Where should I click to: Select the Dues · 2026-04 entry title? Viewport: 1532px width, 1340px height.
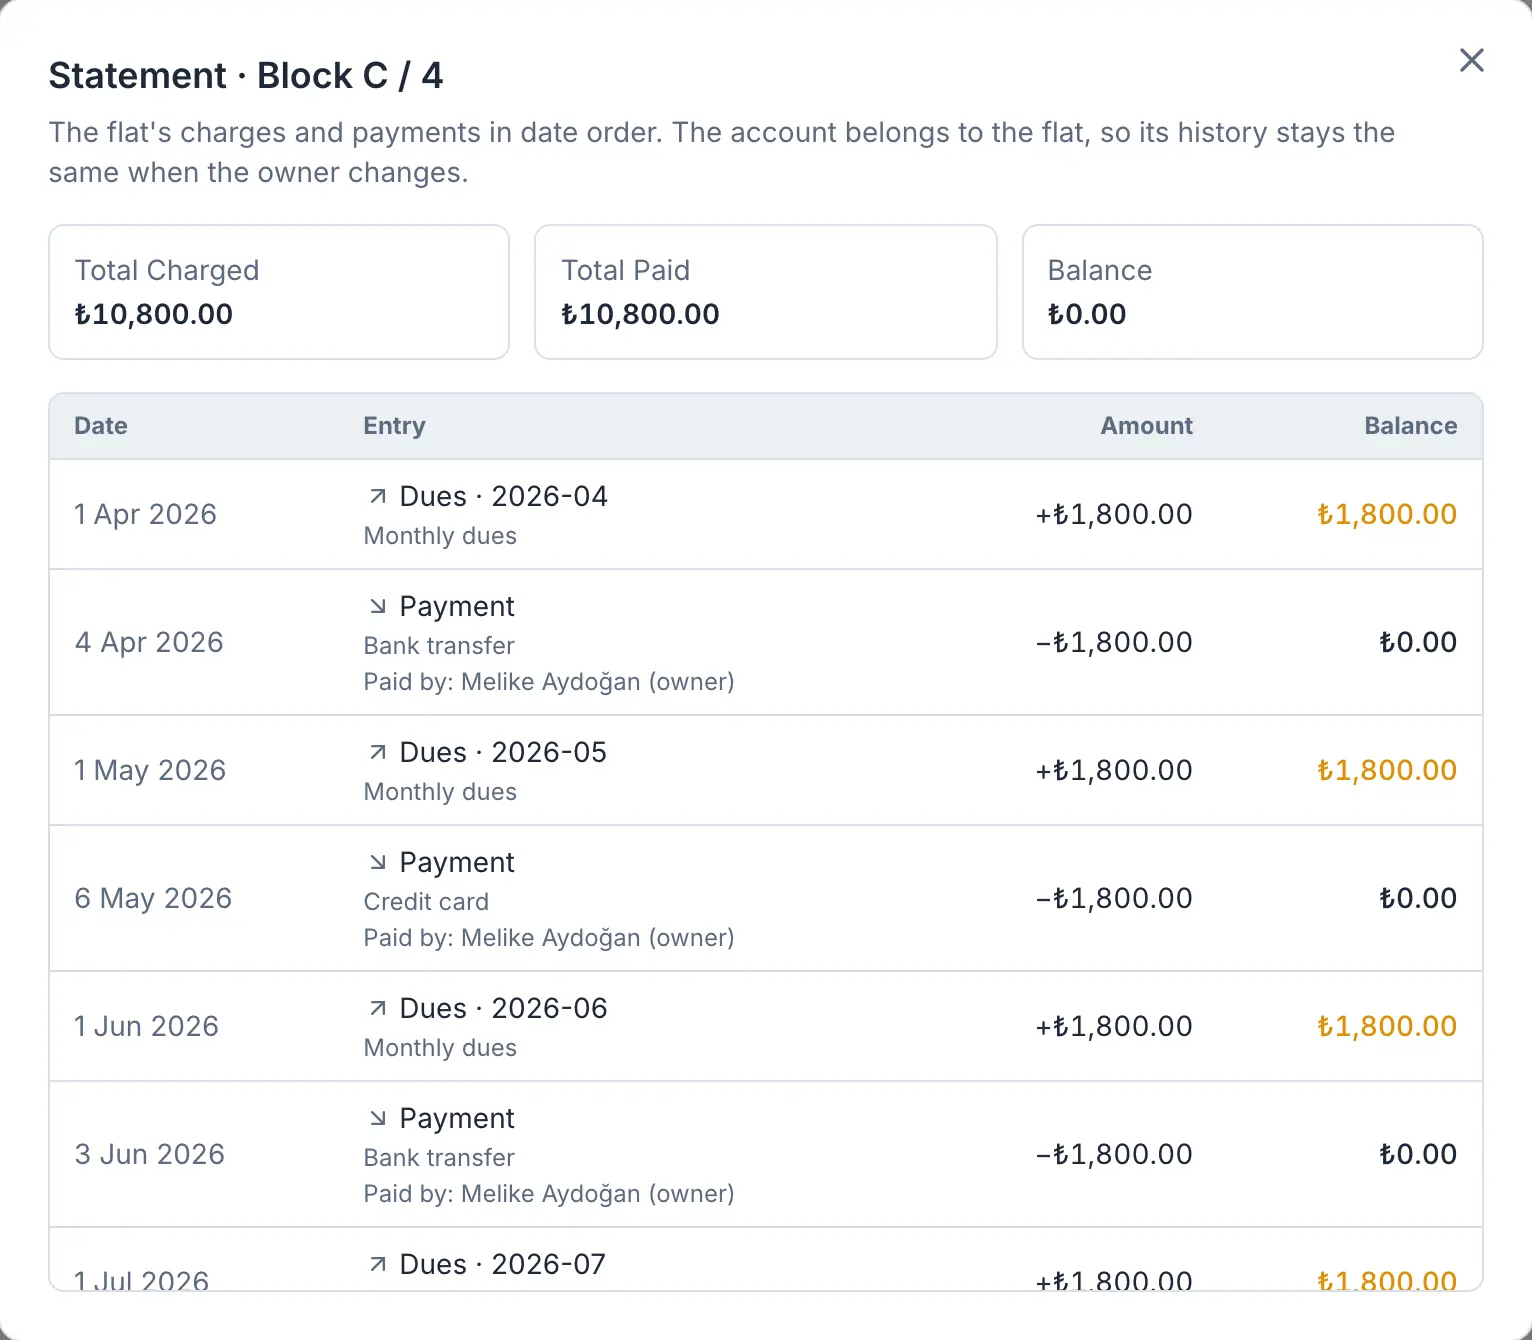(503, 496)
